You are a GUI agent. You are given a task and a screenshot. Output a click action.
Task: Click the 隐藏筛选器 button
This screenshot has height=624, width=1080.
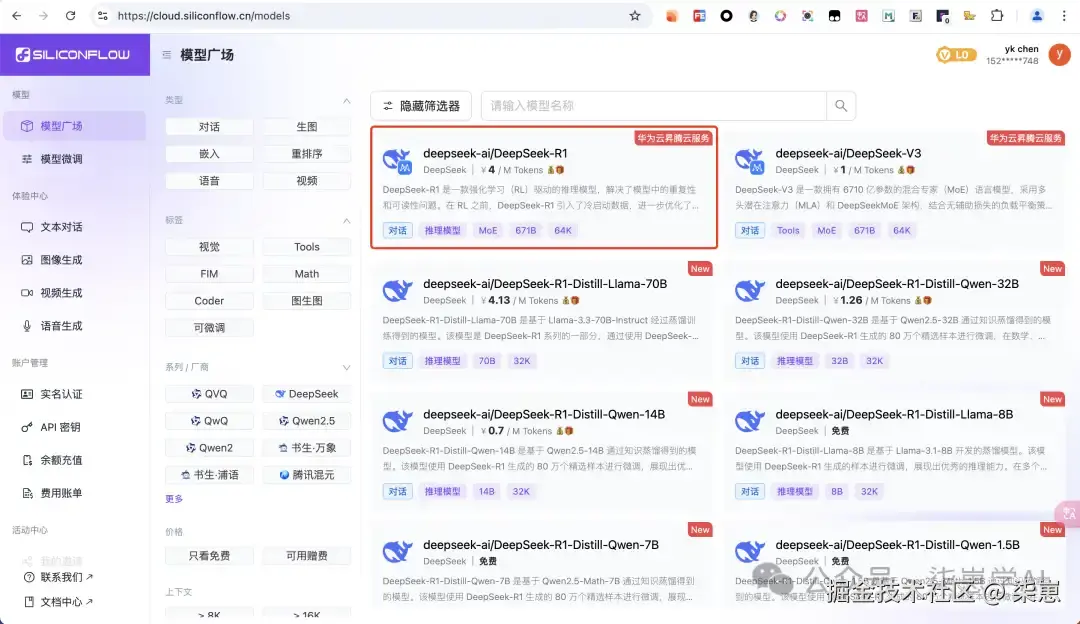(x=421, y=106)
